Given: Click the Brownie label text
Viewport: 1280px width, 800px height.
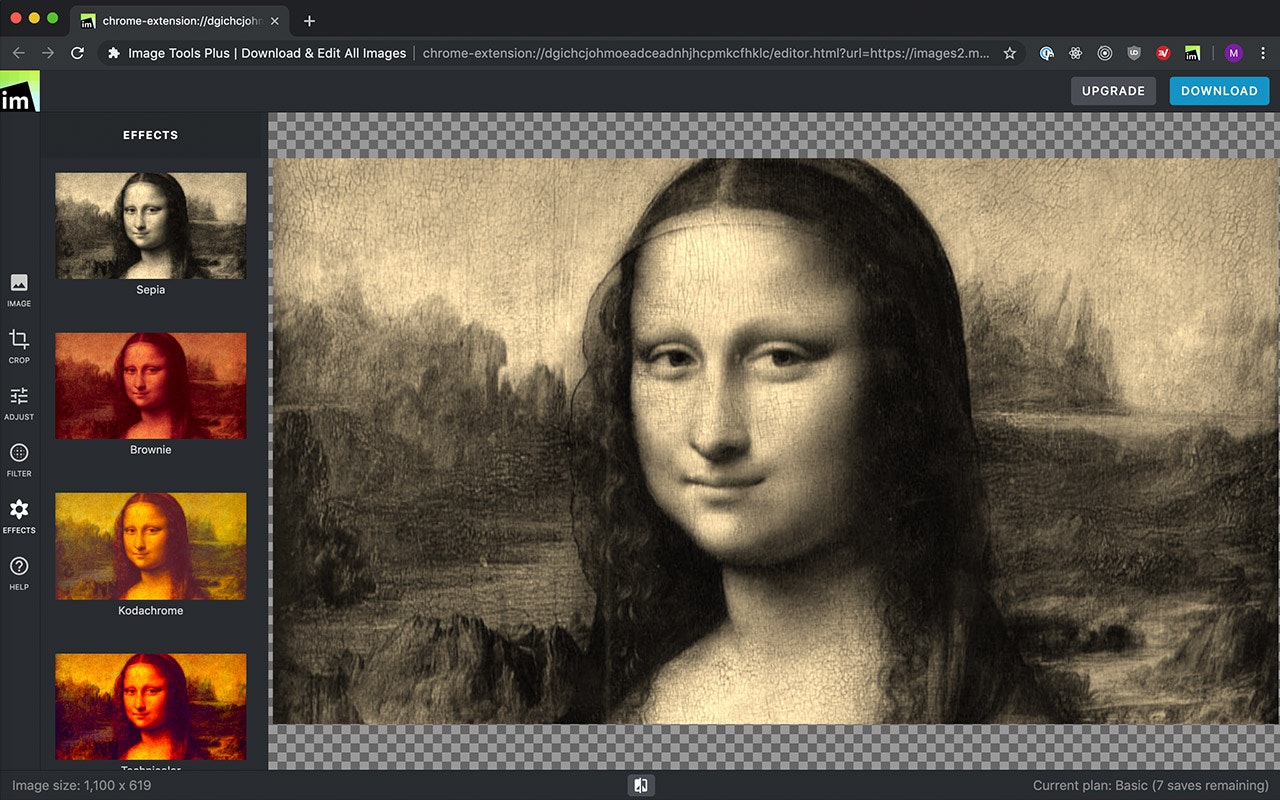Looking at the screenshot, I should (x=150, y=450).
